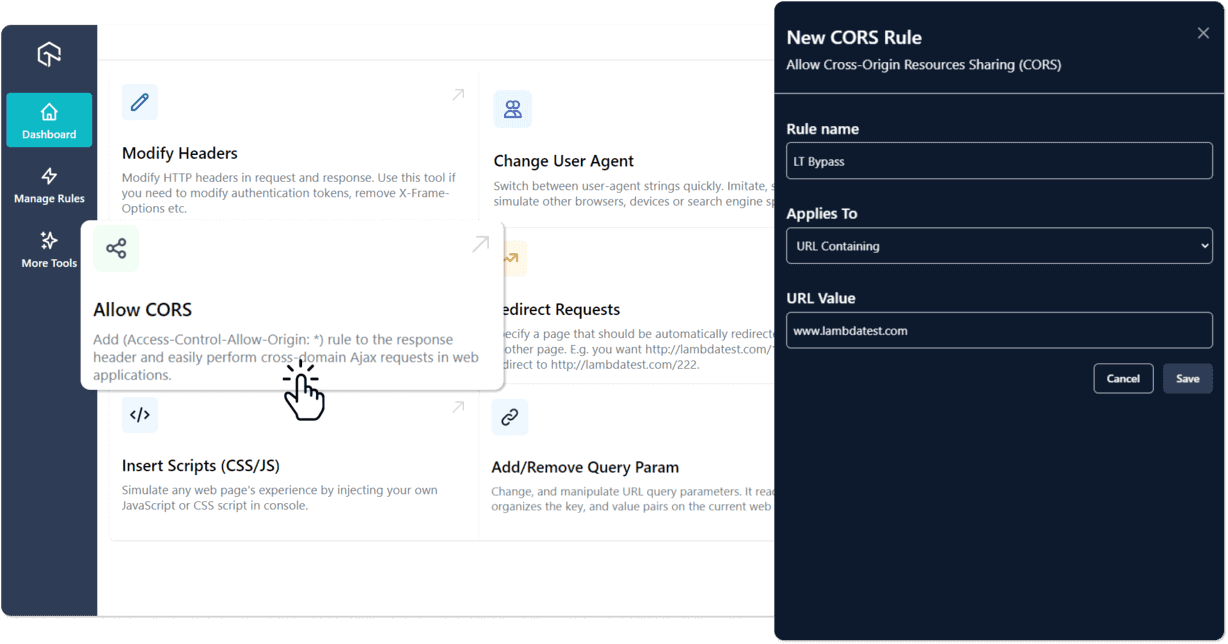This screenshot has height=644, width=1228.
Task: Click the Insert Scripts code icon
Action: (x=139, y=414)
